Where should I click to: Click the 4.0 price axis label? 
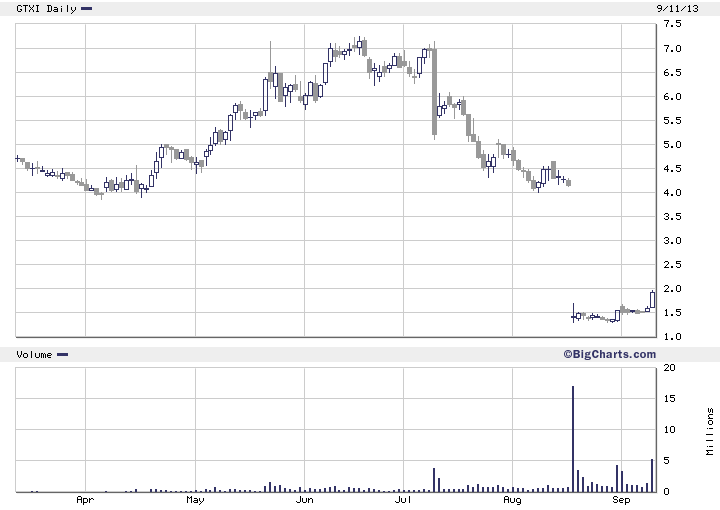[x=672, y=192]
